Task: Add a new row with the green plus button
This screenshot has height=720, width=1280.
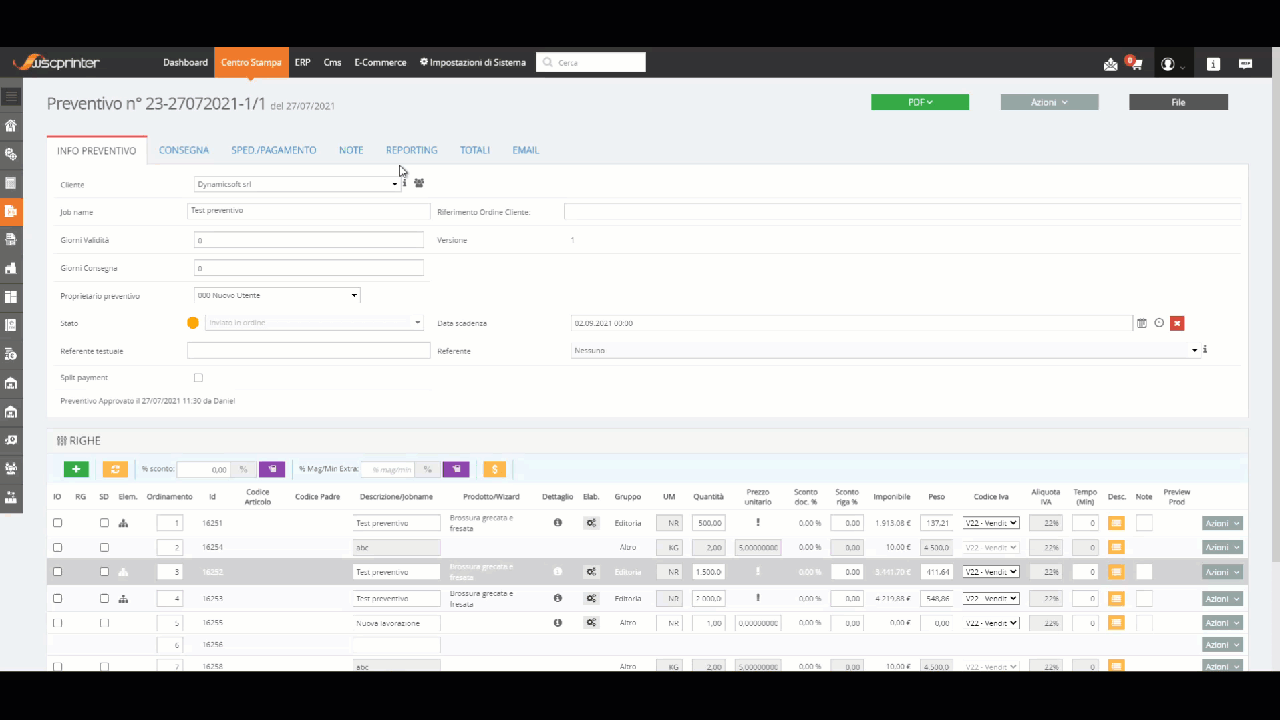Action: tap(76, 469)
